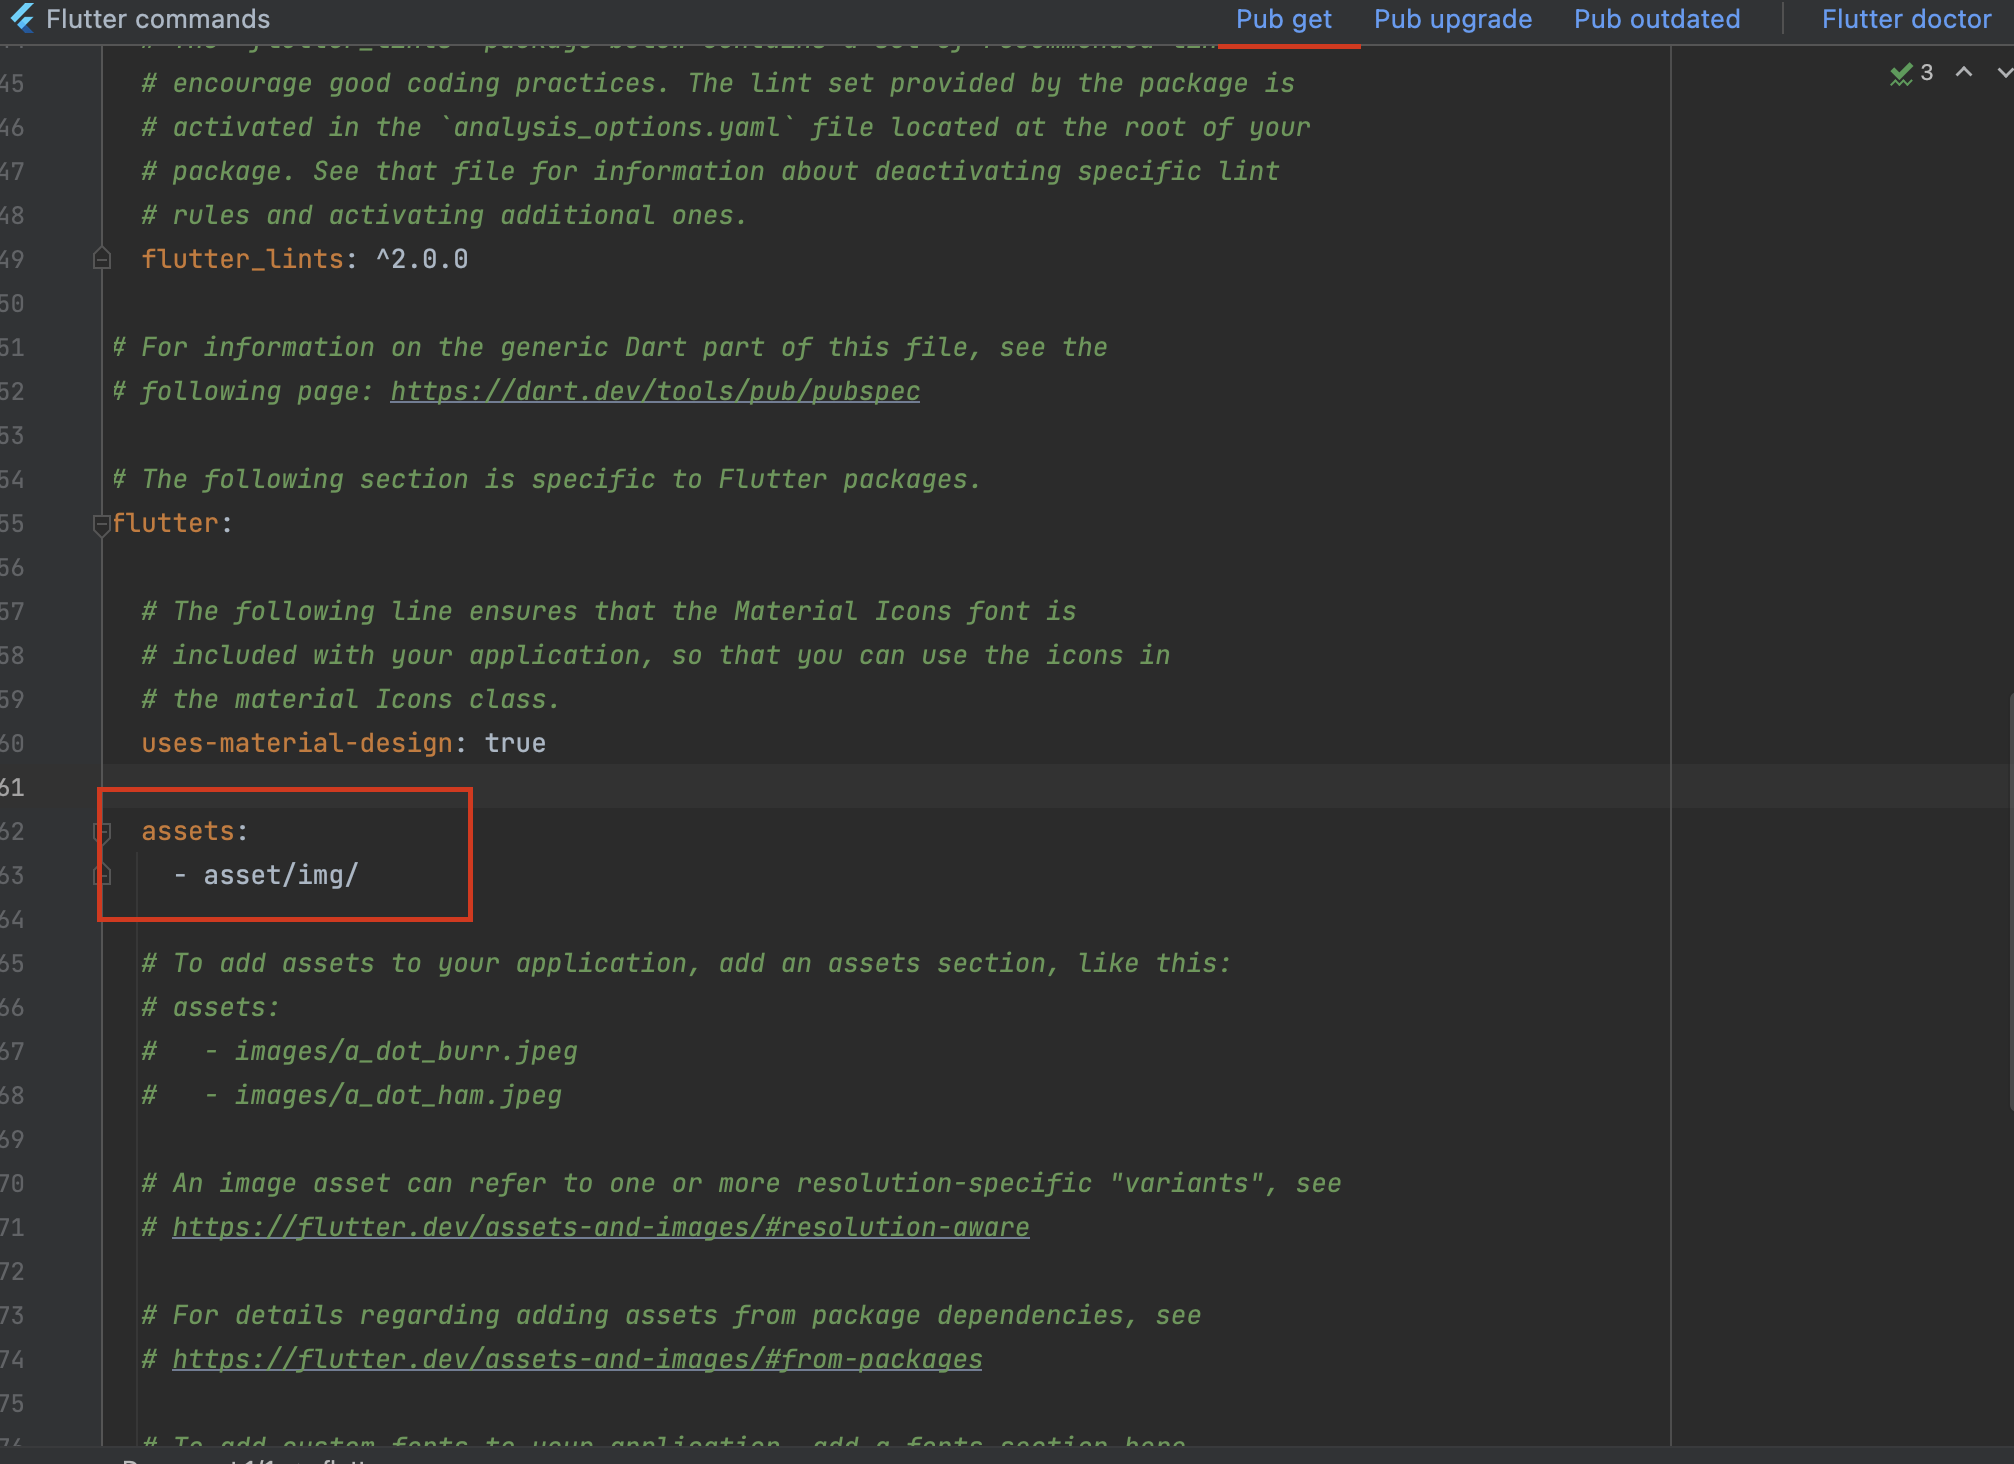
Task: Open the from-packages assets link
Action: pyautogui.click(x=577, y=1359)
